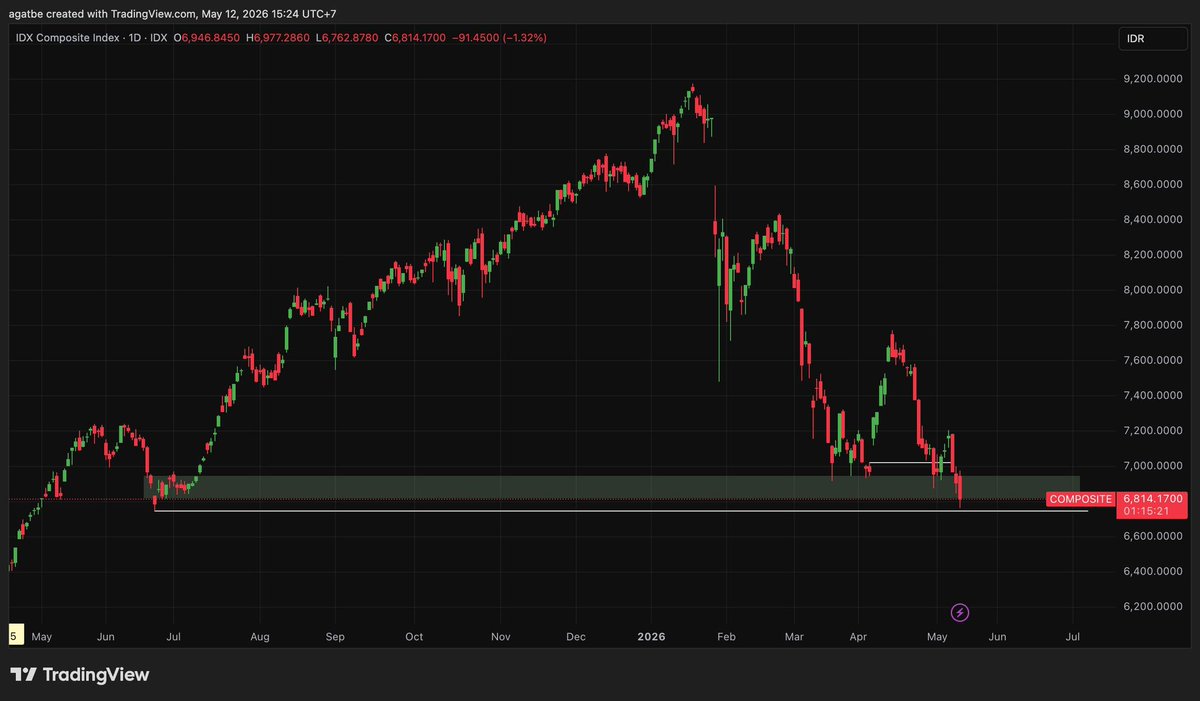Select the long white horizontal line below price
This screenshot has width=1200, height=701.
[621, 511]
